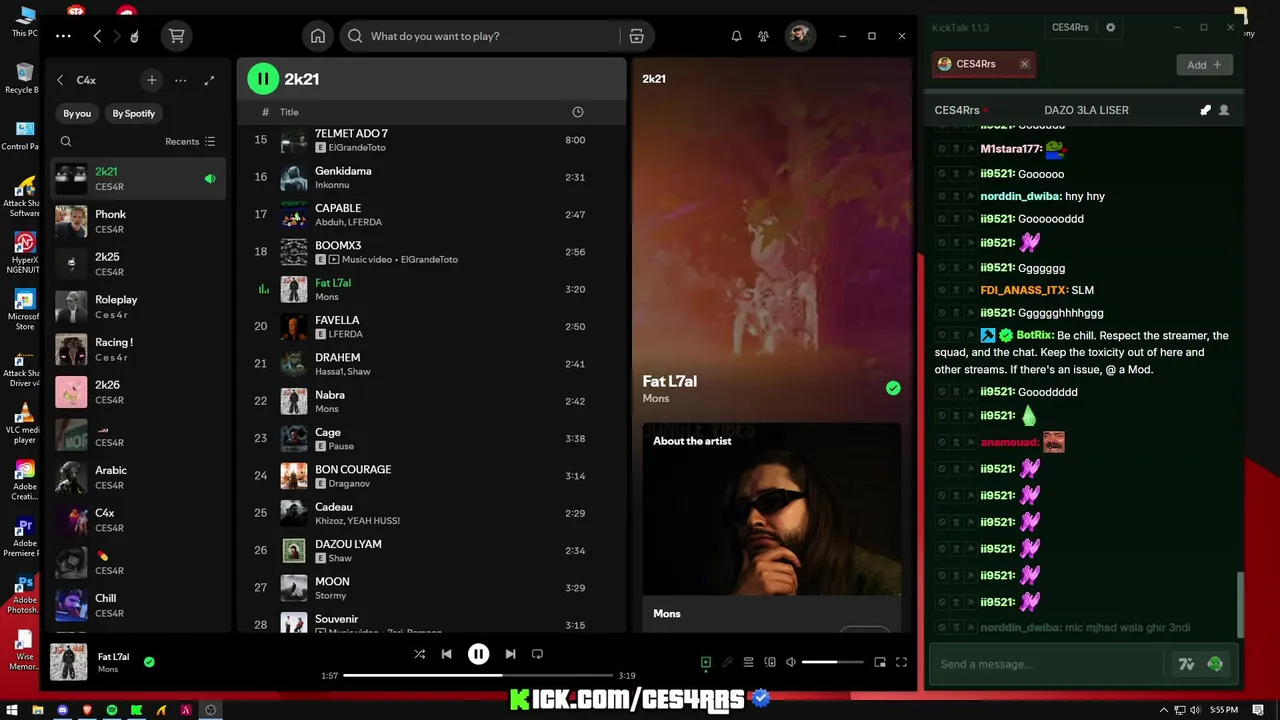Open the Arabic playlist

[138, 478]
